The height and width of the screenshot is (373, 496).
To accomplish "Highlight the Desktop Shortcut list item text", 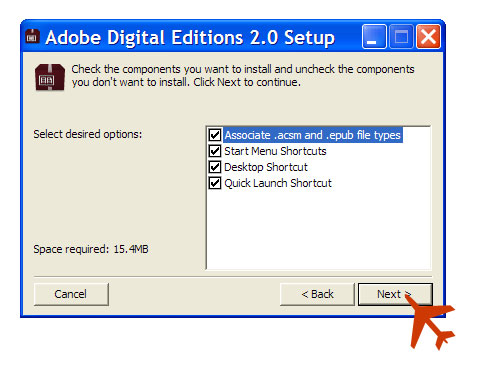I will (x=266, y=167).
